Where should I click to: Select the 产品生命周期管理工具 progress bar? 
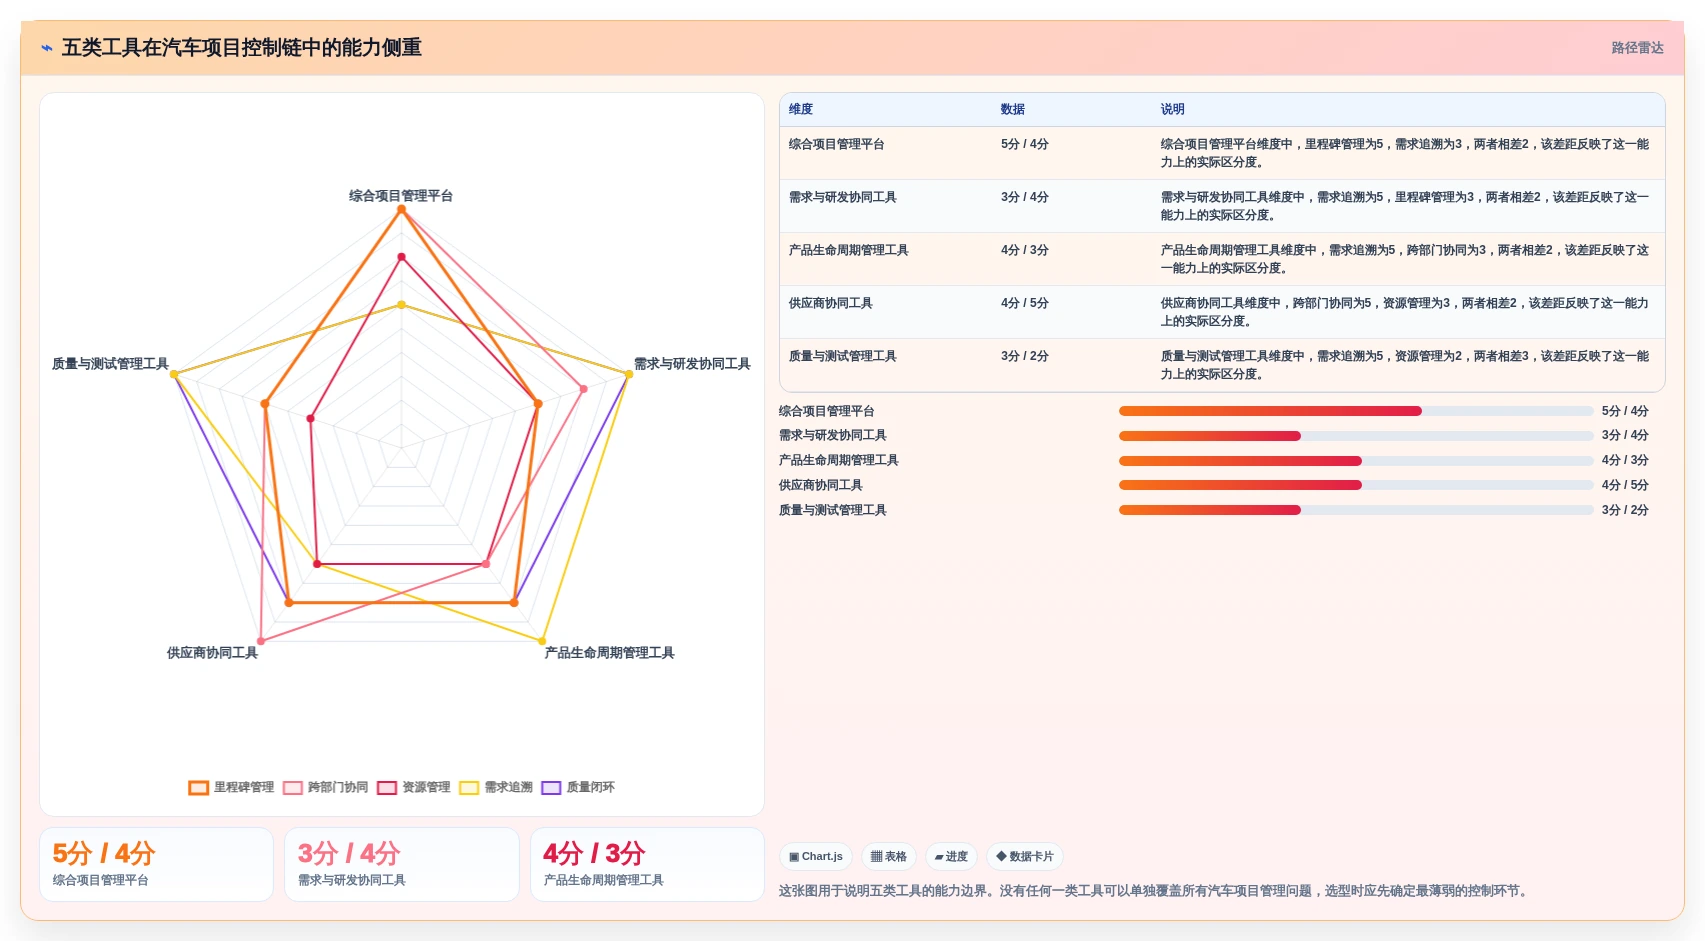[x=1356, y=461]
